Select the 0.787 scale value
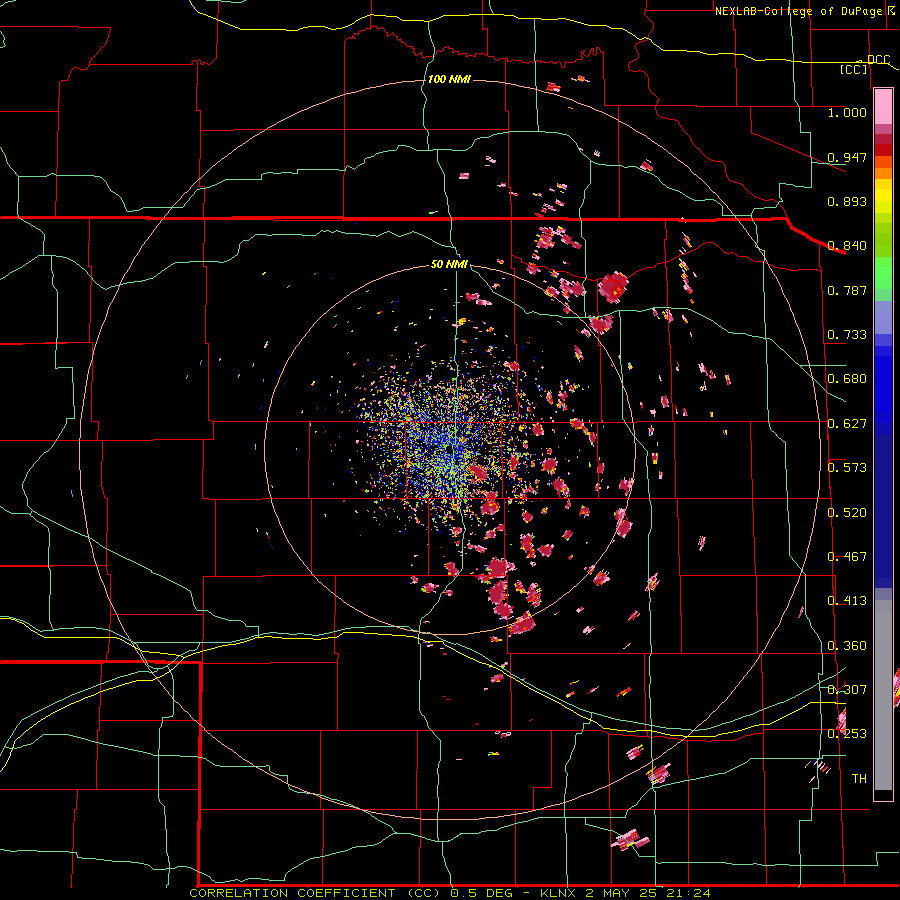Image resolution: width=900 pixels, height=900 pixels. [847, 290]
